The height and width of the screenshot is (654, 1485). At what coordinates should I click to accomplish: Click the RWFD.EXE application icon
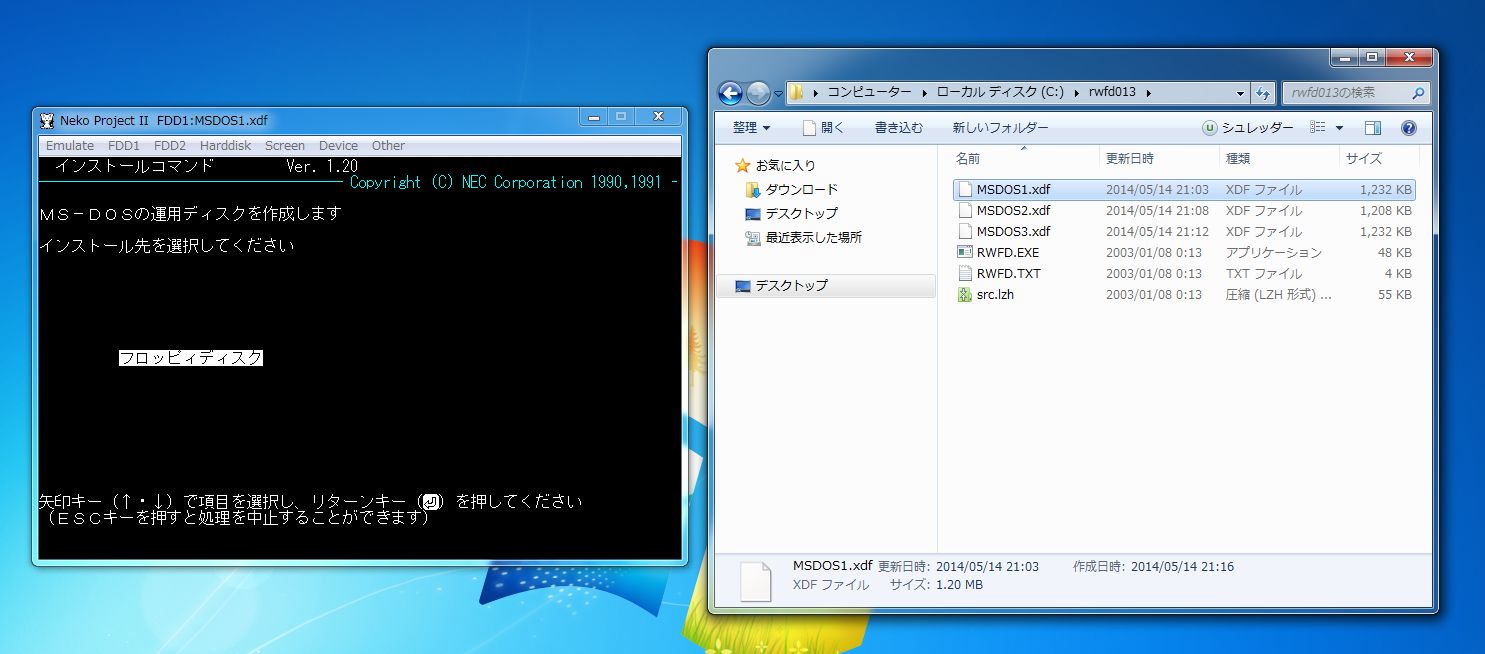tap(965, 252)
